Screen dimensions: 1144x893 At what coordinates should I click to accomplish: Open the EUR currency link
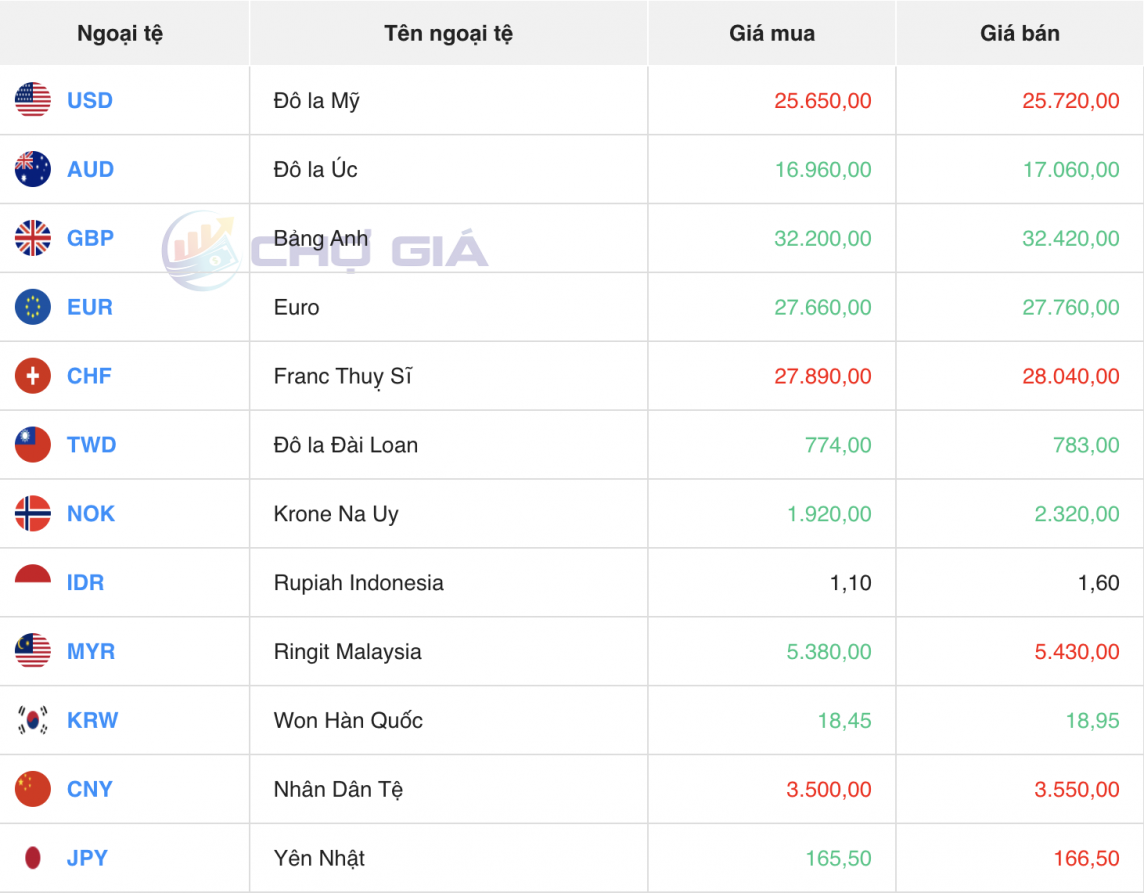tap(90, 307)
